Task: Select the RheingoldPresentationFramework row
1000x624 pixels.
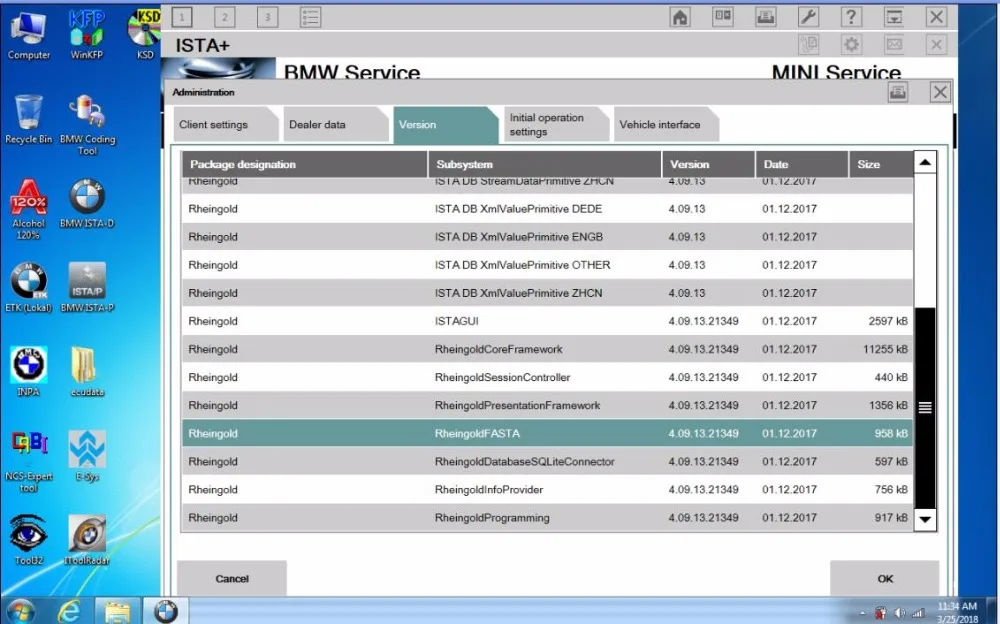Action: point(547,405)
